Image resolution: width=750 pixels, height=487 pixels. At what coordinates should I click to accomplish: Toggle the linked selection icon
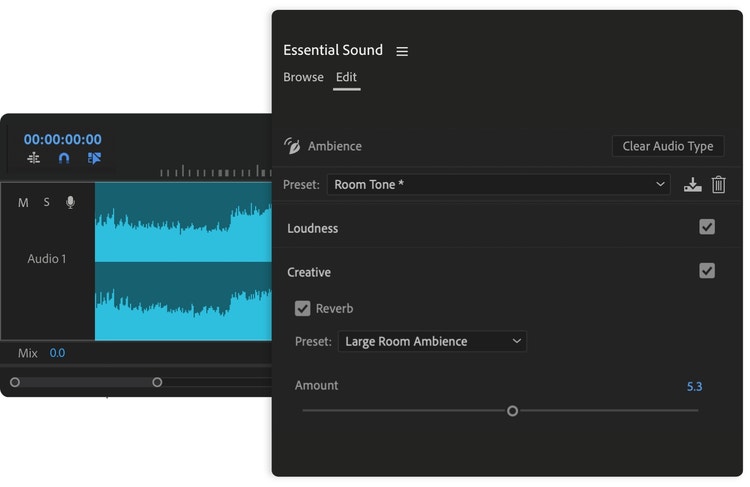pos(94,158)
